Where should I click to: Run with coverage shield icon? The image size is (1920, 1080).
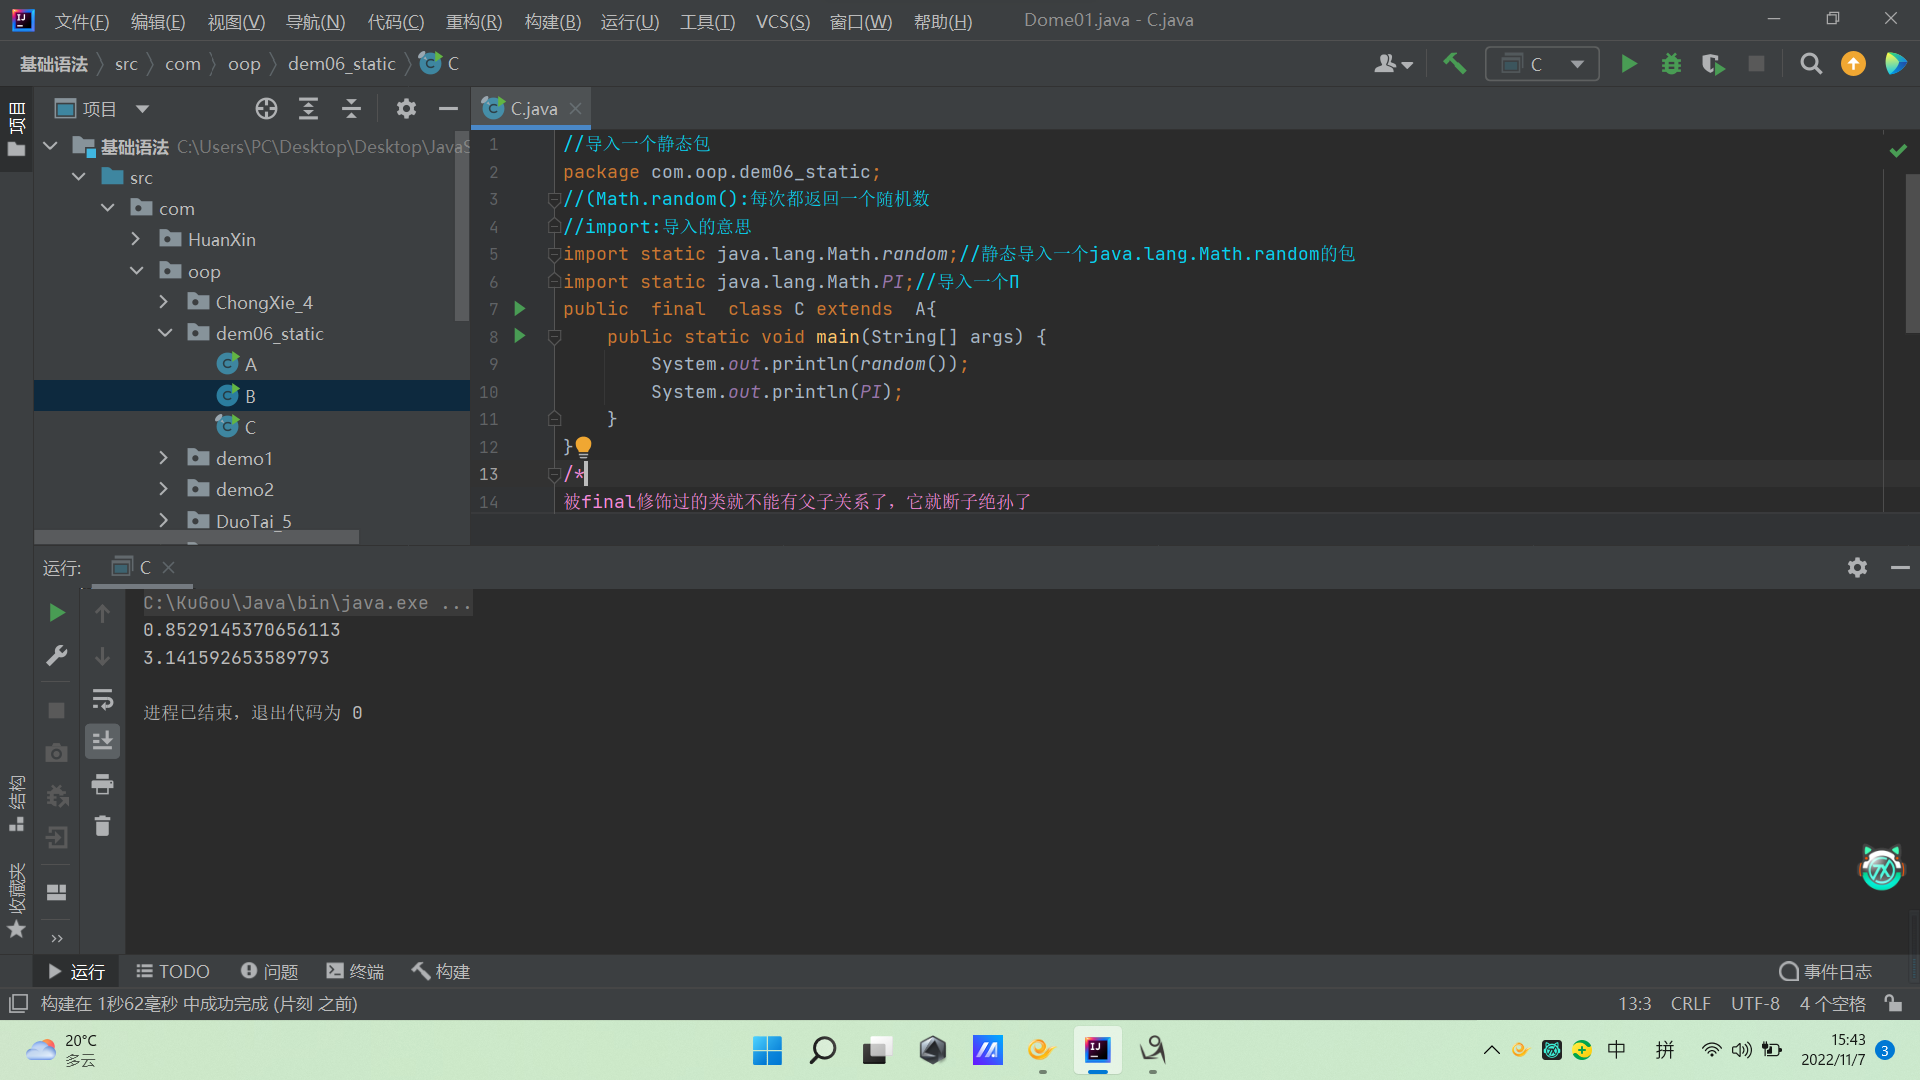tap(1713, 64)
